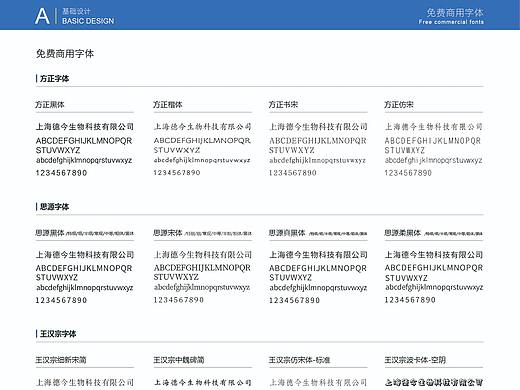Click ABCDEFGHIJKLMNOPQR line under 思源宋体

[x=202, y=268]
